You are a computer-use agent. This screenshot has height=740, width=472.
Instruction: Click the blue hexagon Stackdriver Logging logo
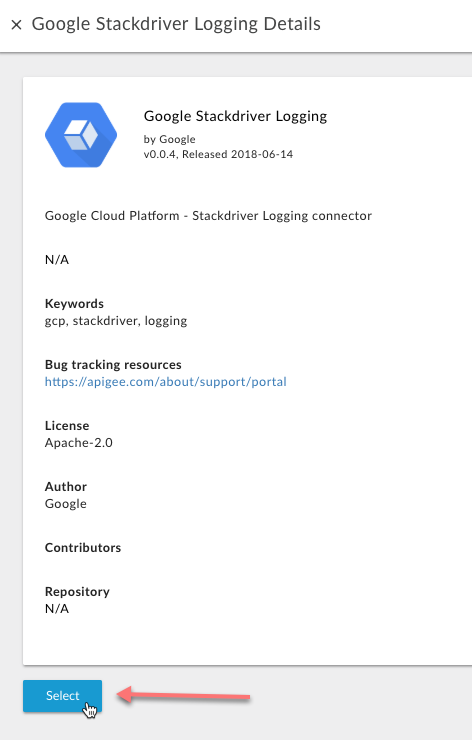81,135
